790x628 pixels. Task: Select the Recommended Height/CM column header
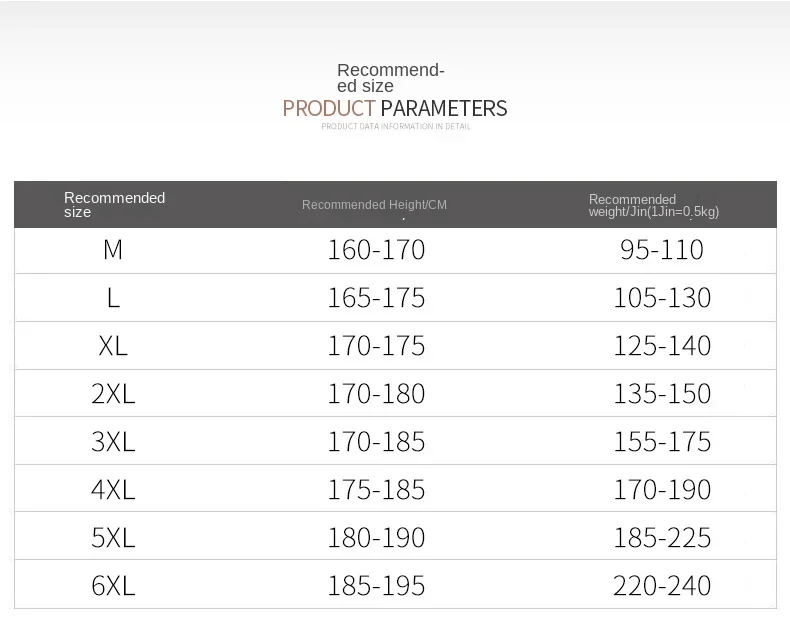pos(374,205)
